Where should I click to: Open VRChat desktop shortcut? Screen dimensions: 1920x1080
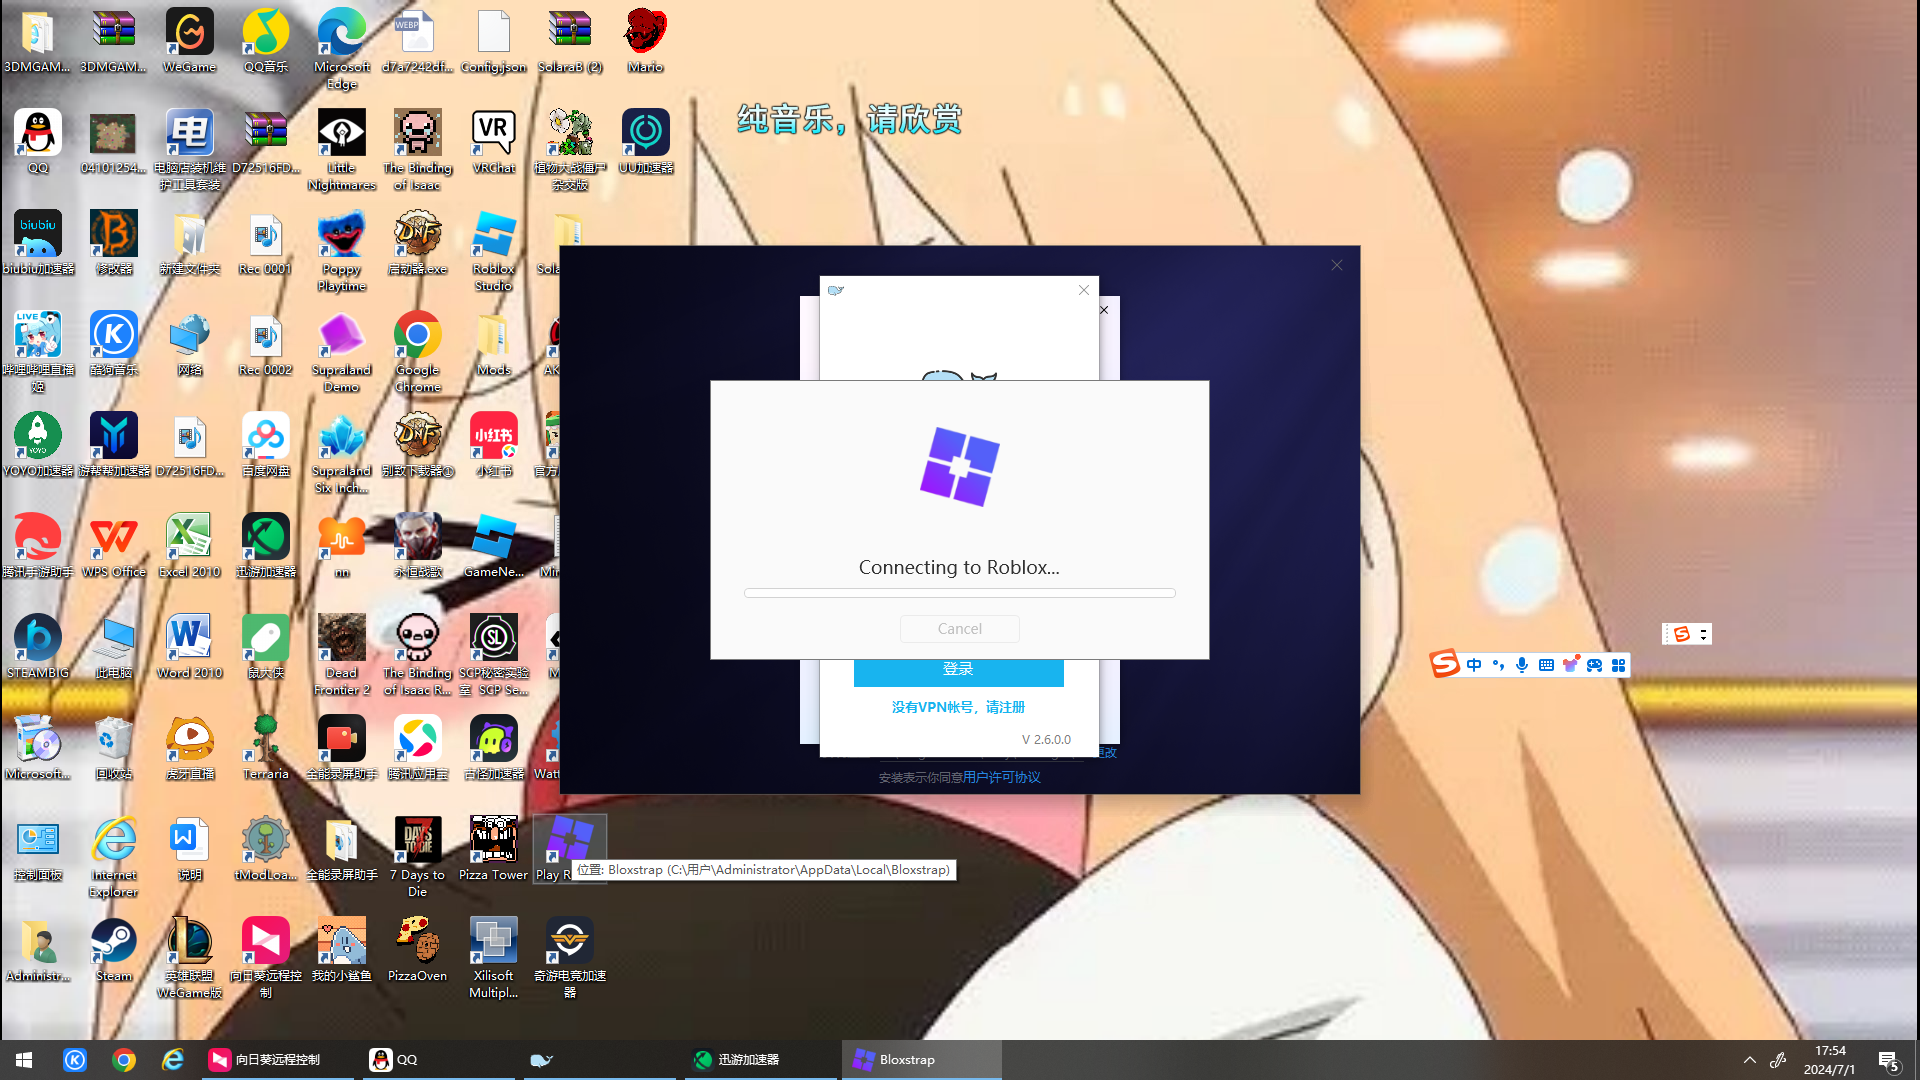(x=494, y=141)
